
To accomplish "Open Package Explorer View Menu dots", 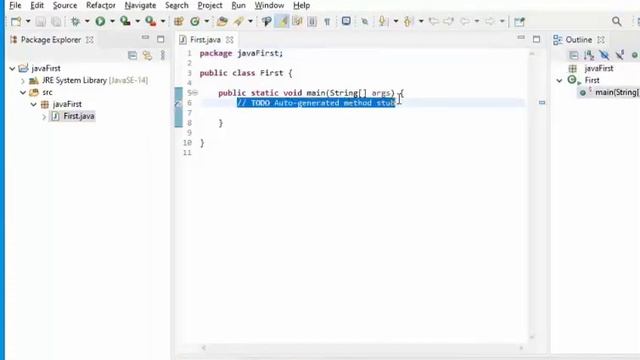I will pyautogui.click(x=163, y=55).
